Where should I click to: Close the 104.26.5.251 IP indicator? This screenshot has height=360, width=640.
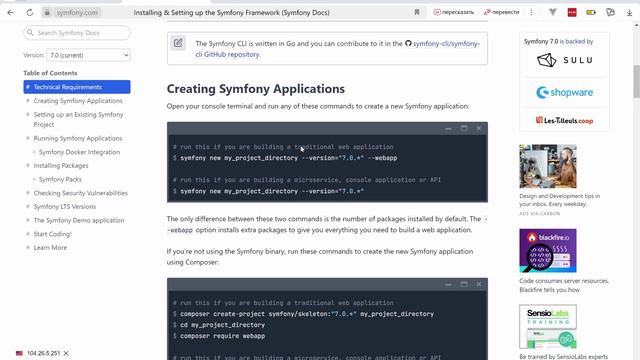tap(66, 353)
